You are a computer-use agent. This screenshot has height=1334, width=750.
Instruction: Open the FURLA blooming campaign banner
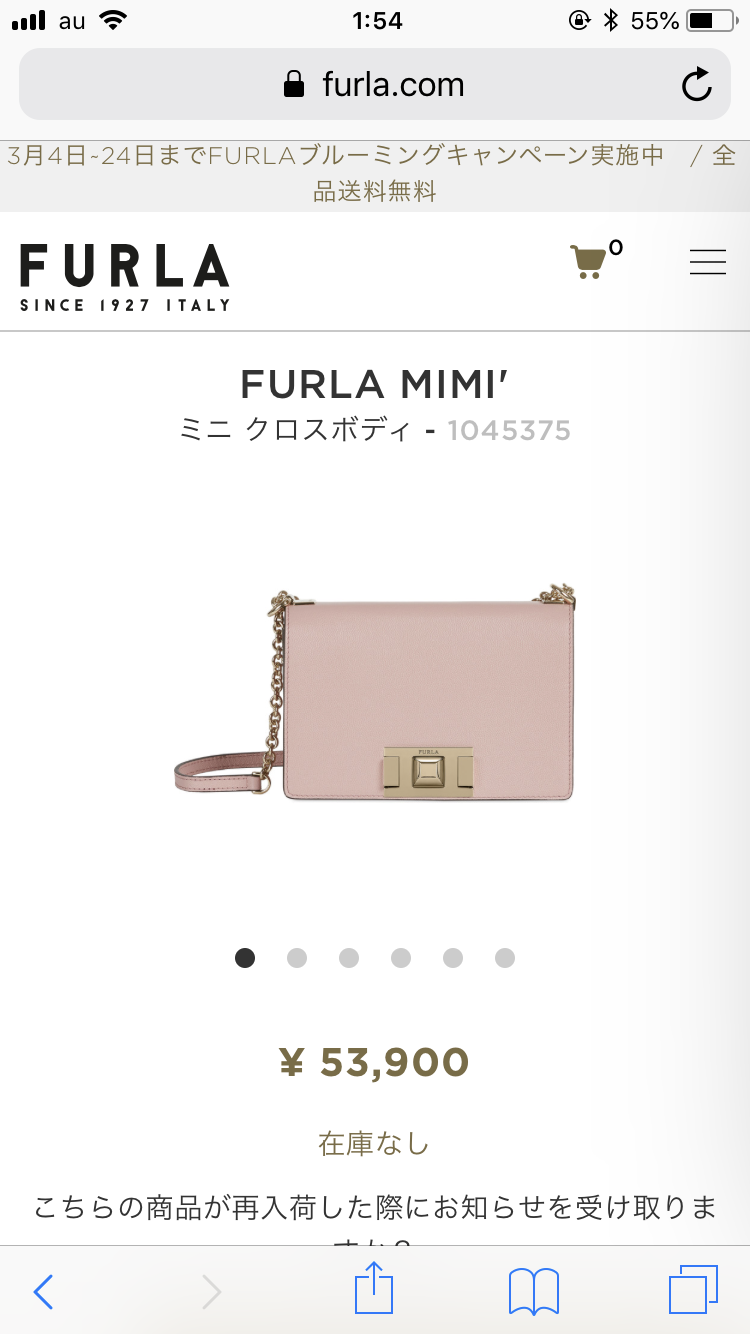tap(375, 173)
